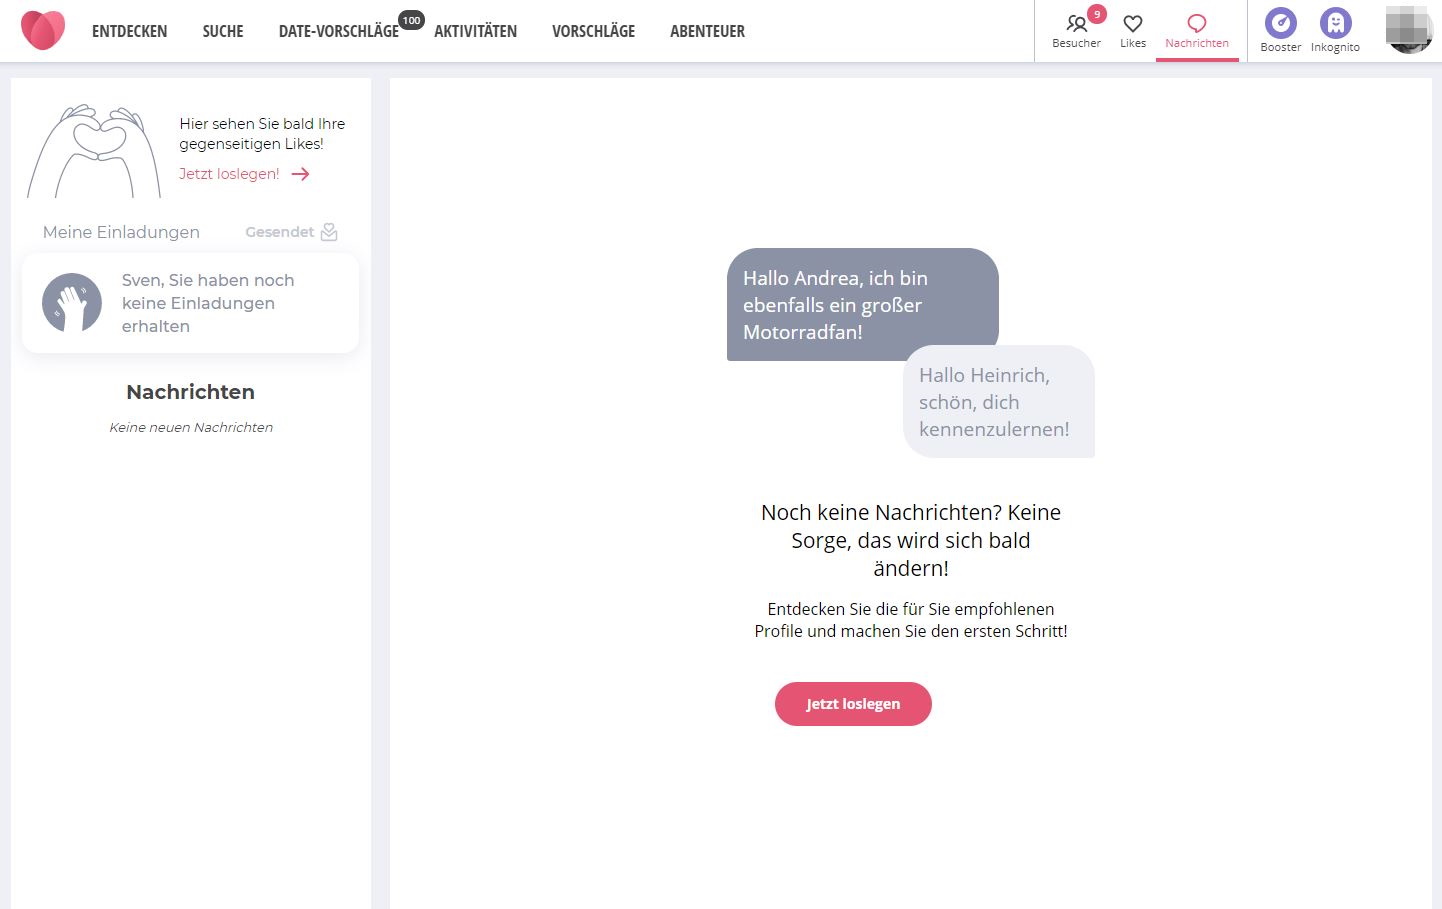Click the 'Hallo Heinrich' reply bubble
This screenshot has width=1442, height=909.
pos(998,402)
